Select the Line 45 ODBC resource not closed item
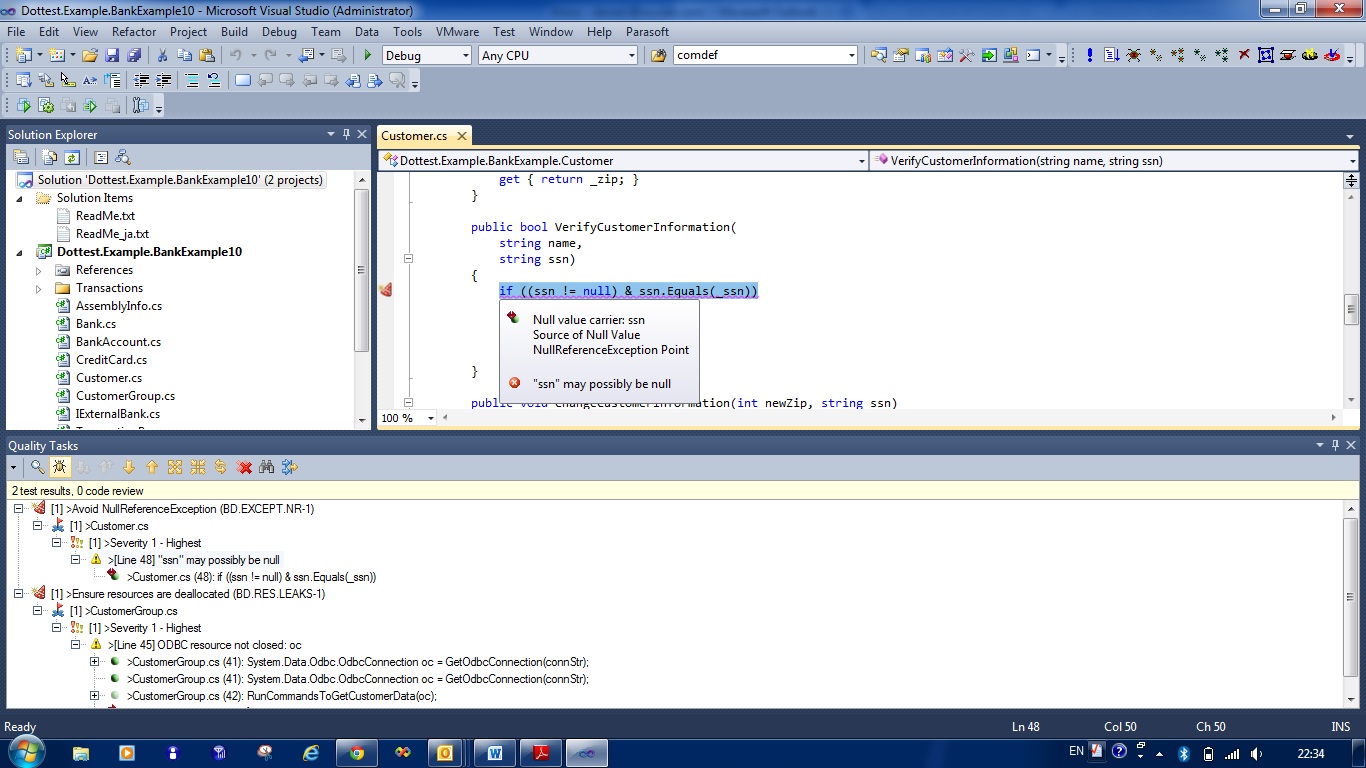Image resolution: width=1366 pixels, height=768 pixels. [x=204, y=645]
